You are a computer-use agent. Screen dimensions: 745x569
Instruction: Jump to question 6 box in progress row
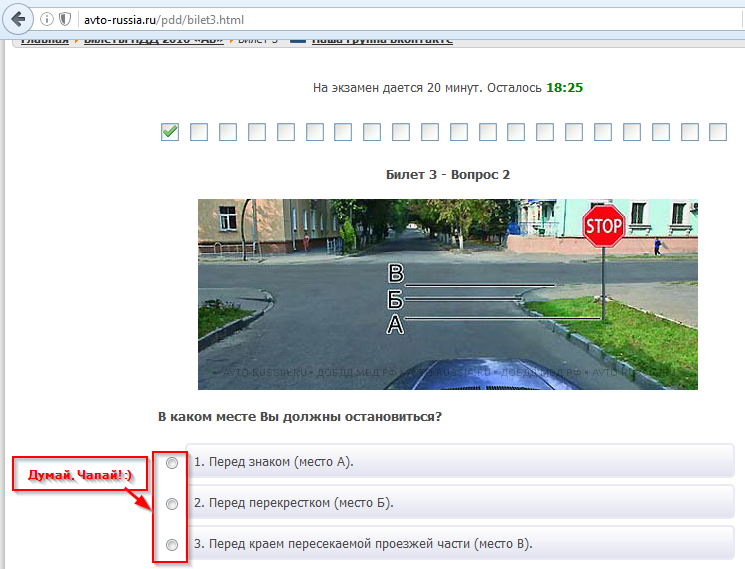coord(315,132)
